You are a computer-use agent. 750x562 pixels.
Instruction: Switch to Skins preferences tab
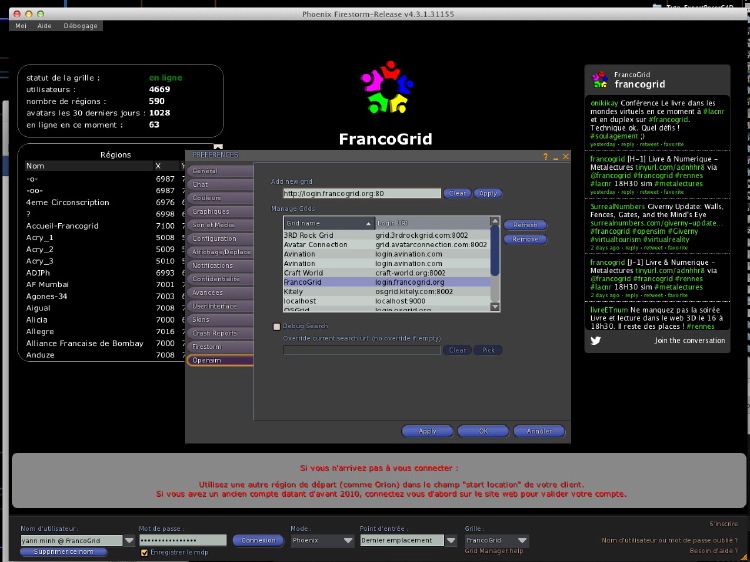pyautogui.click(x=220, y=320)
